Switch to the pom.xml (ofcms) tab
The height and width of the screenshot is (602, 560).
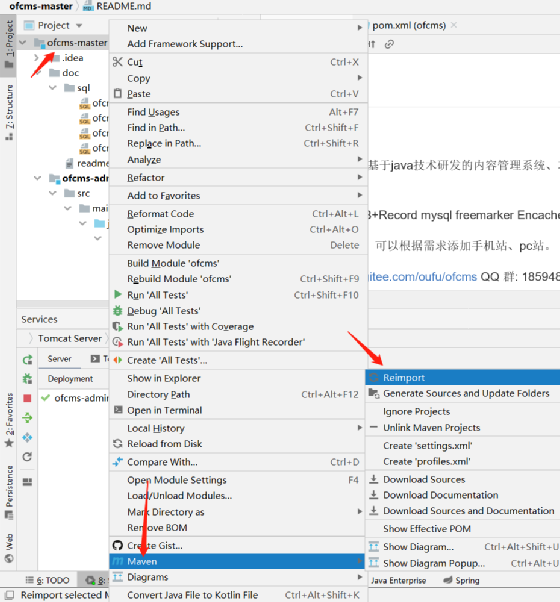pyautogui.click(x=408, y=26)
